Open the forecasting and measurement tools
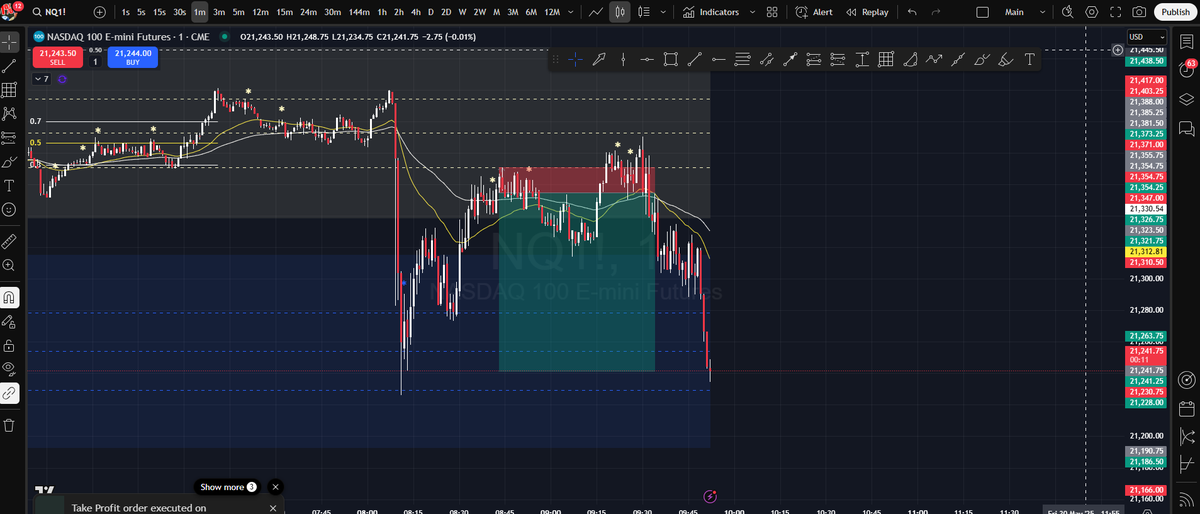The height and width of the screenshot is (514, 1200). 9,137
